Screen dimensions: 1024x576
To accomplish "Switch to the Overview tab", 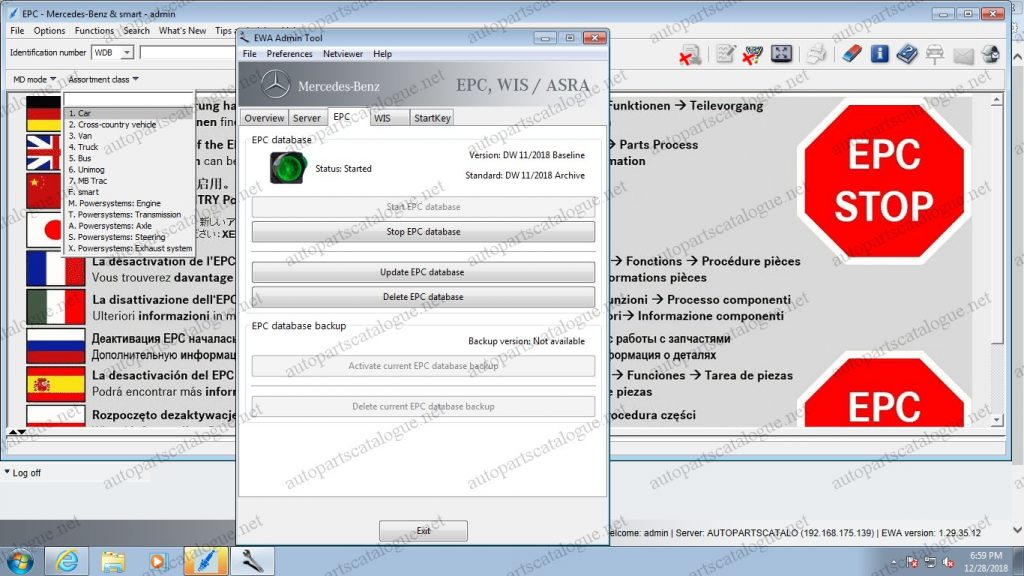I will (264, 118).
